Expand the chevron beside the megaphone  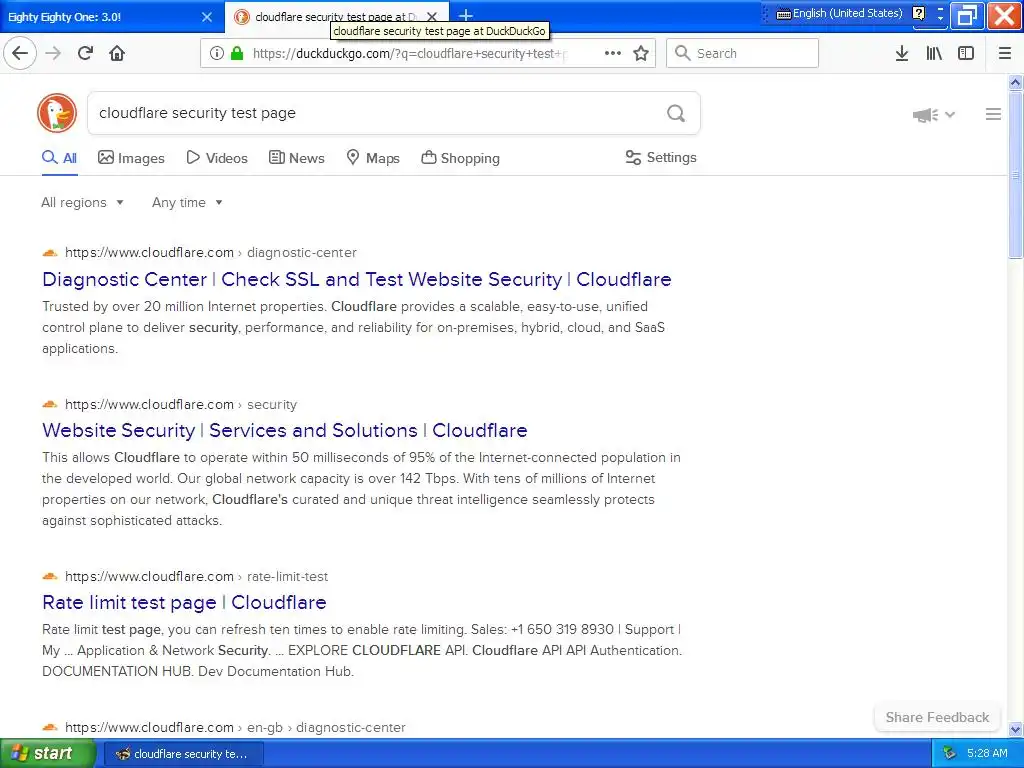(950, 114)
